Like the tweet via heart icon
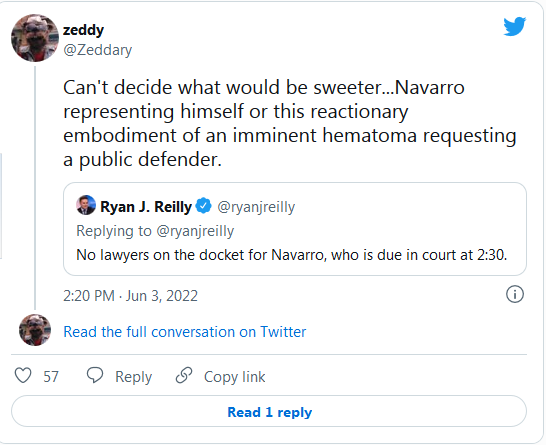Image resolution: width=546 pixels, height=445 pixels. pyautogui.click(x=23, y=376)
